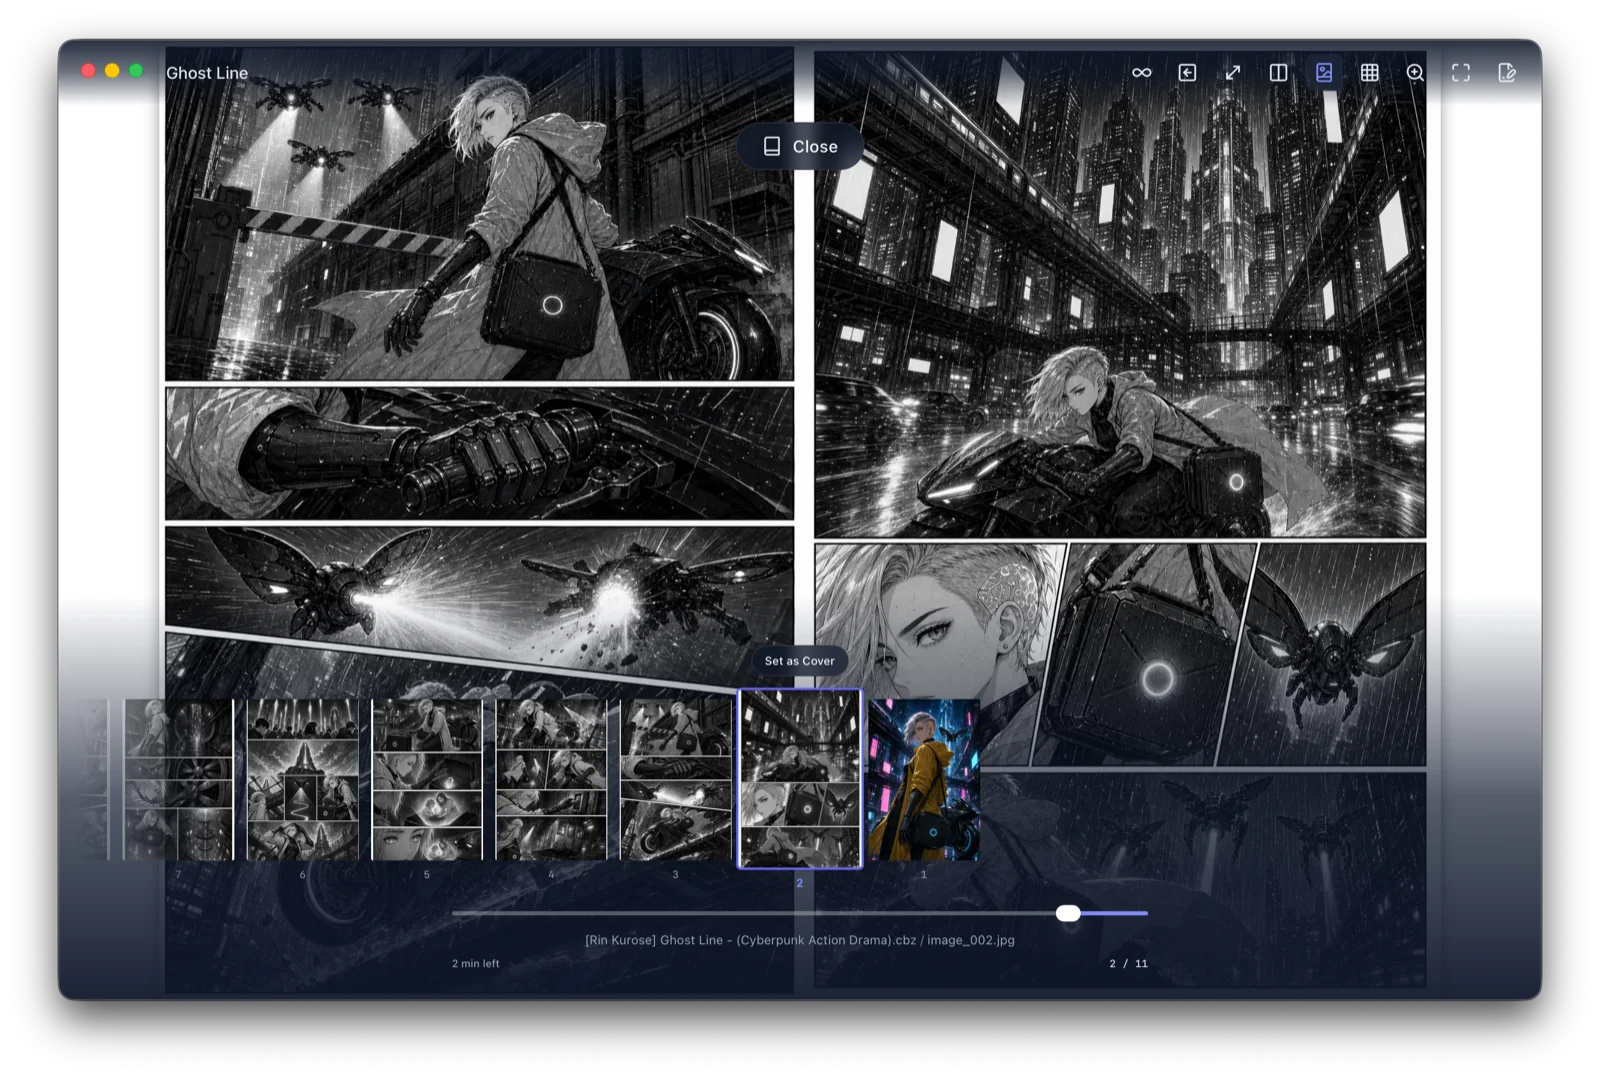The image size is (1600, 1077).
Task: Click the Close button
Action: [800, 147]
